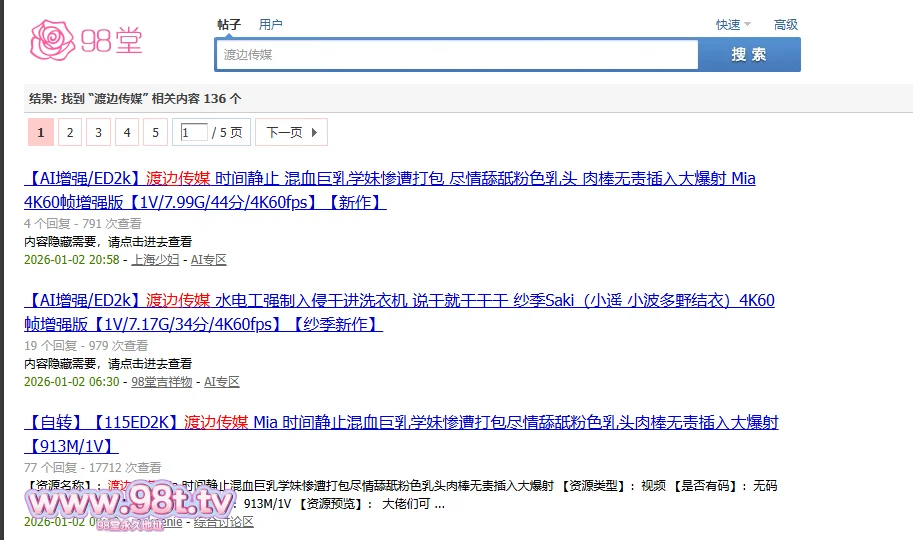Go to results page 3
The width and height of the screenshot is (913, 540).
pos(98,132)
